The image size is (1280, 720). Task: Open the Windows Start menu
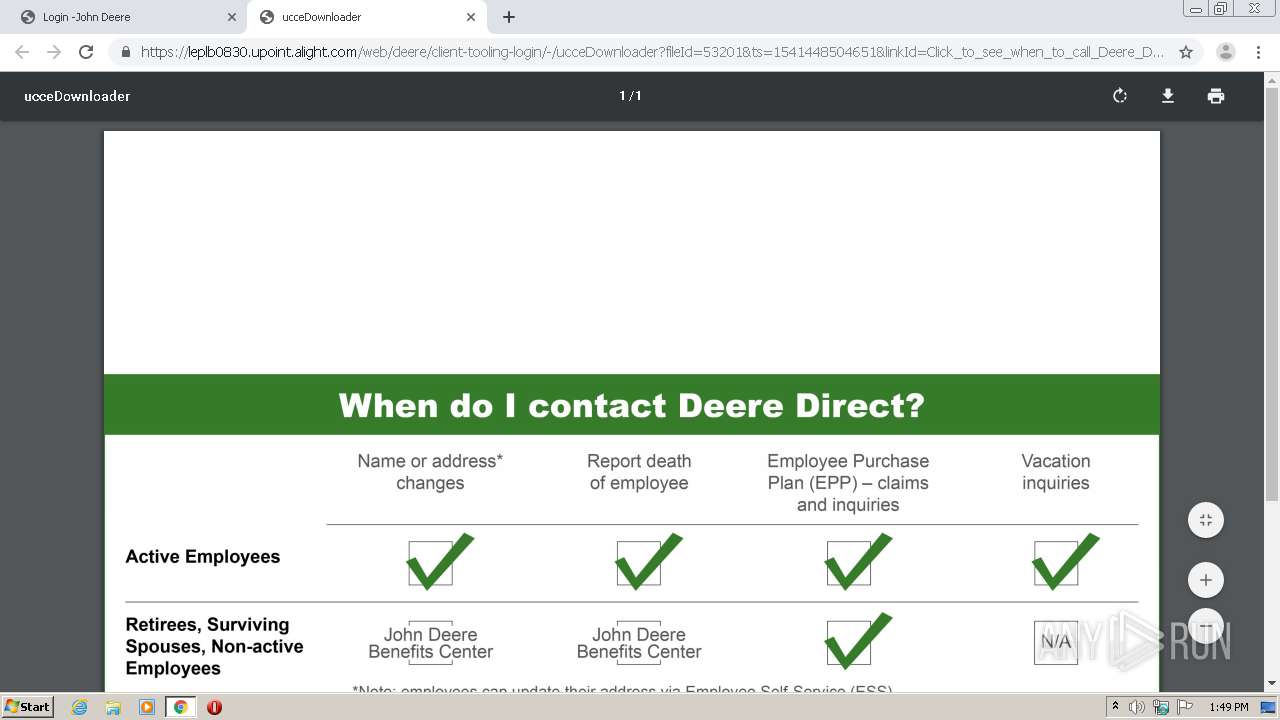28,707
